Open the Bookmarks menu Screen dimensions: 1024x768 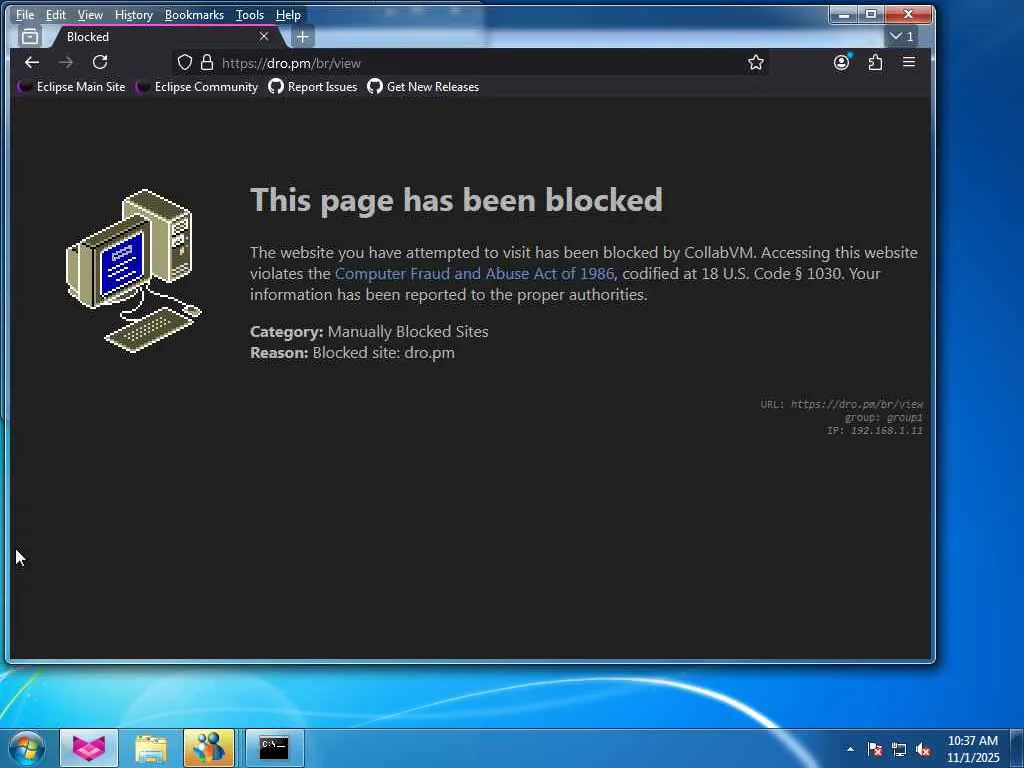(194, 14)
